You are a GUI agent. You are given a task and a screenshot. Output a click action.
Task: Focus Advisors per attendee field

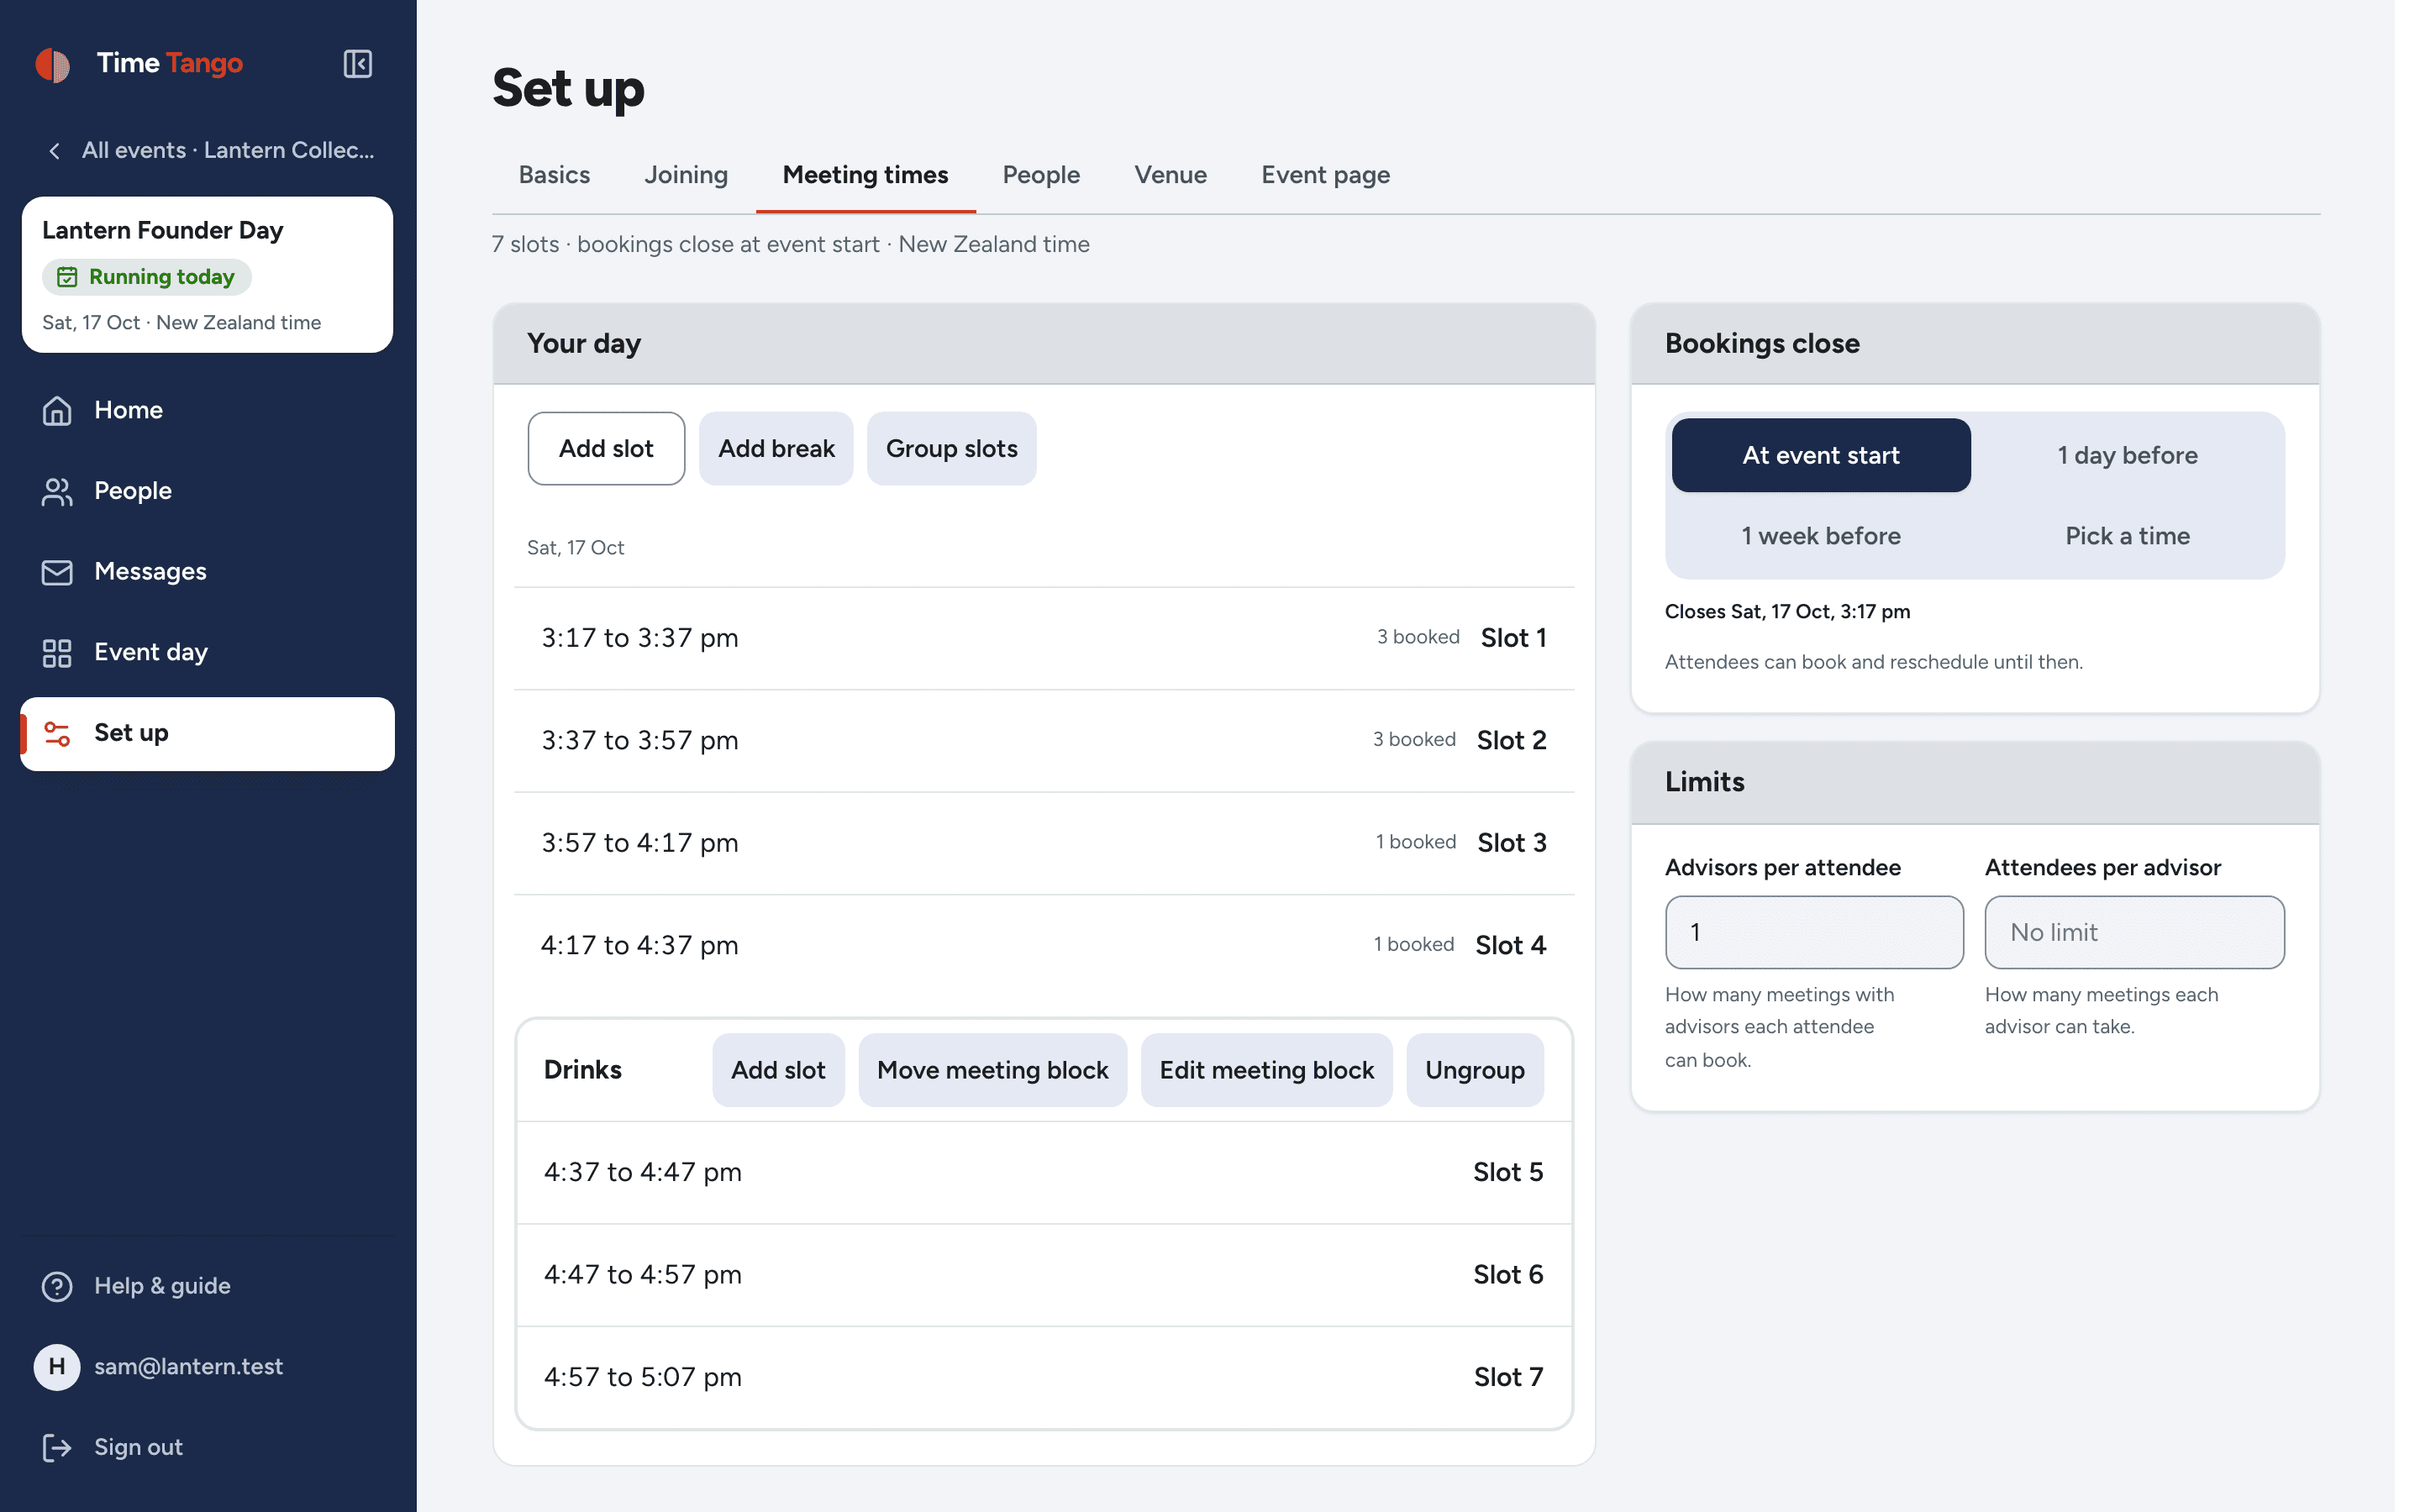click(x=1814, y=932)
